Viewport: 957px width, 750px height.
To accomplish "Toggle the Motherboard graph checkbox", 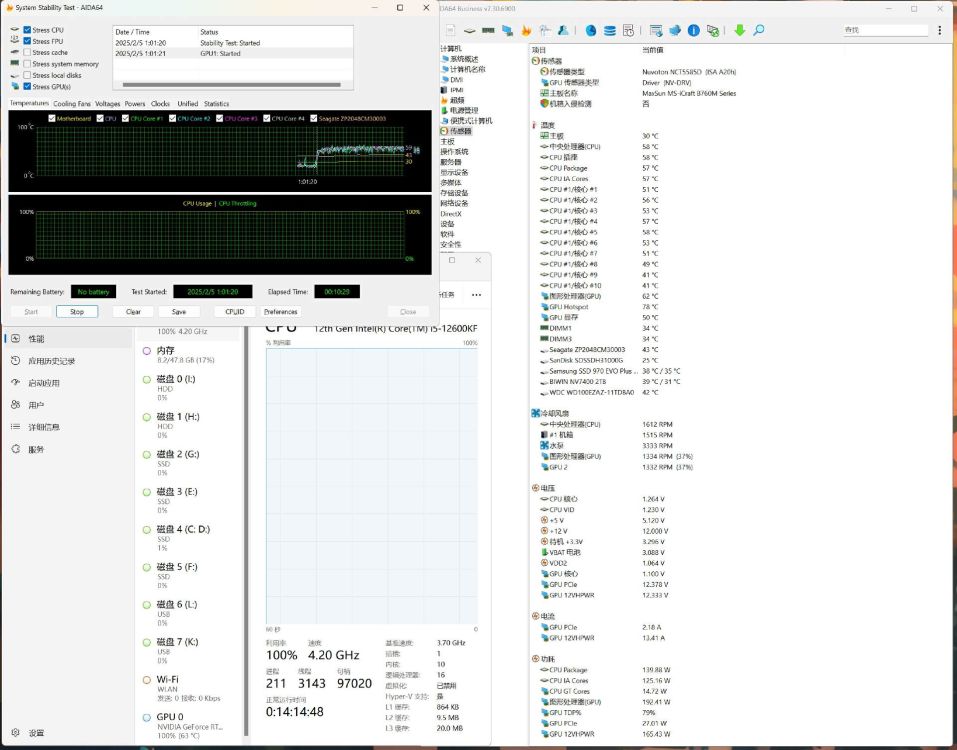I will [52, 118].
